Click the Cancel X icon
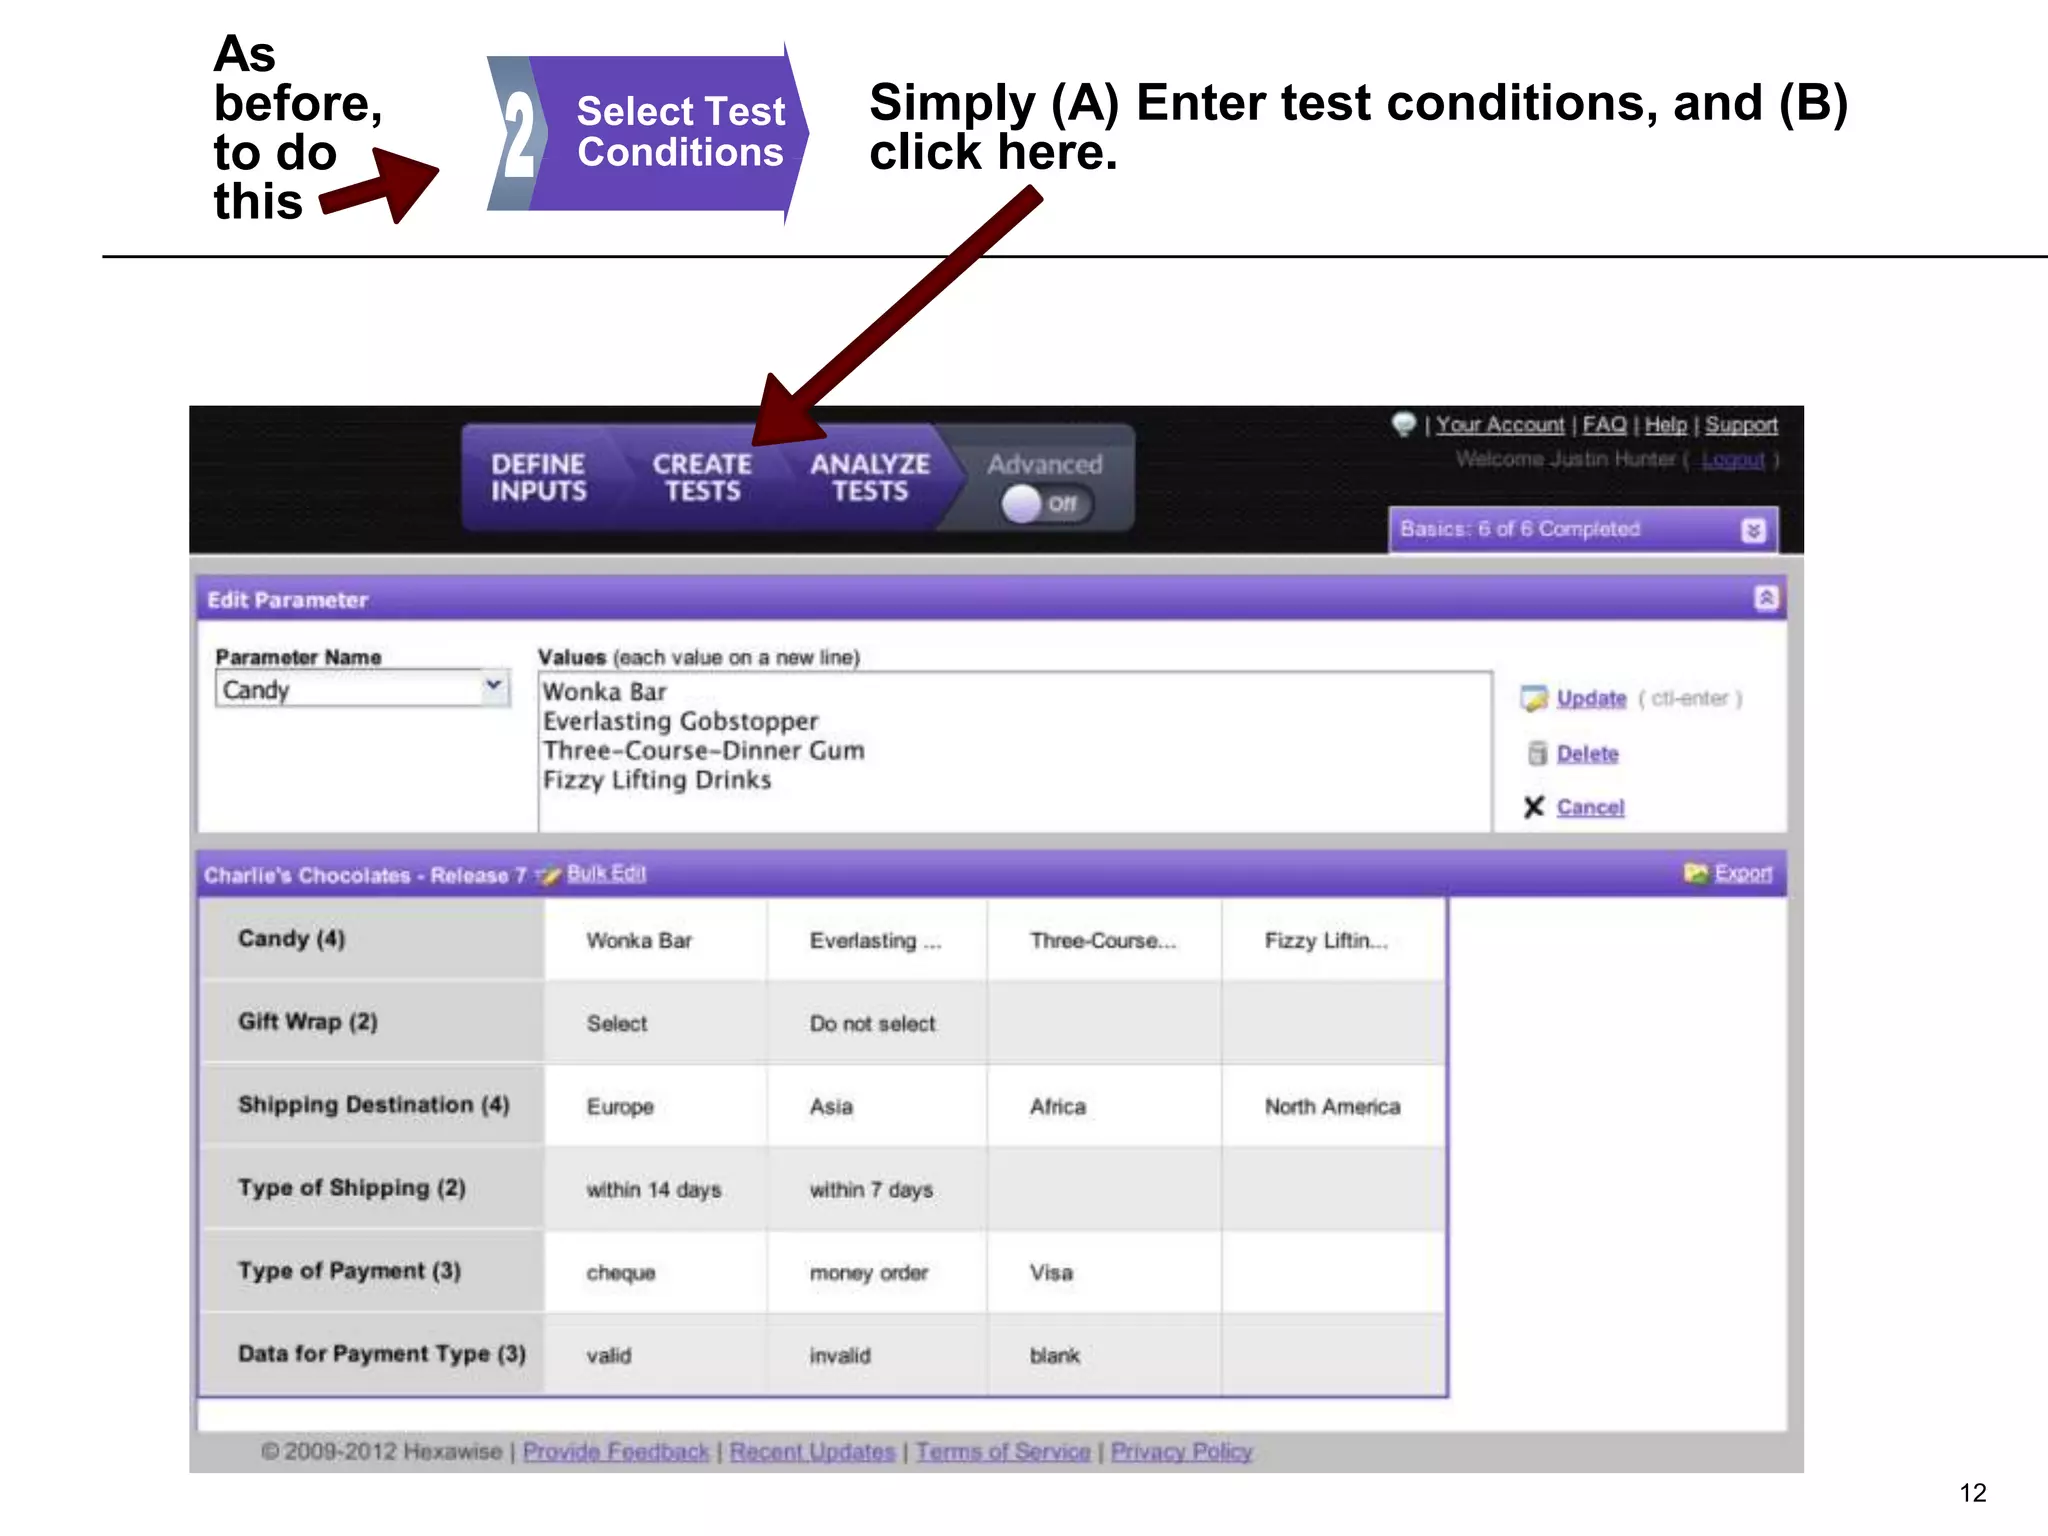2048x1536 pixels. click(x=1534, y=806)
